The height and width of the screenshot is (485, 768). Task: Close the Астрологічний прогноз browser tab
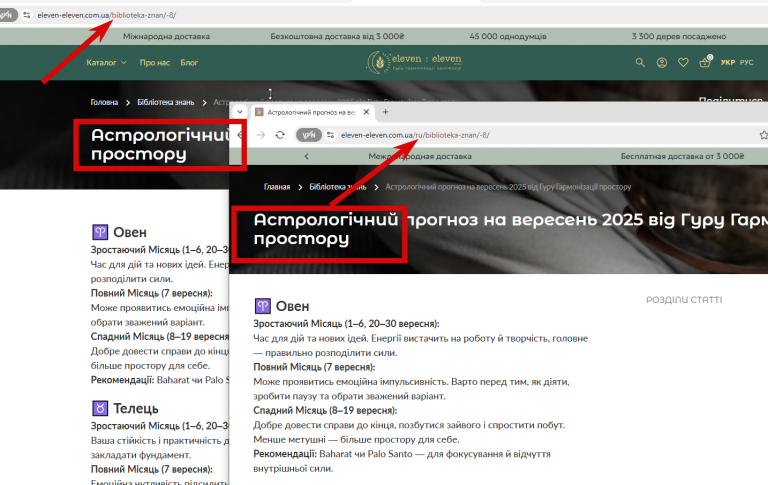coord(366,112)
